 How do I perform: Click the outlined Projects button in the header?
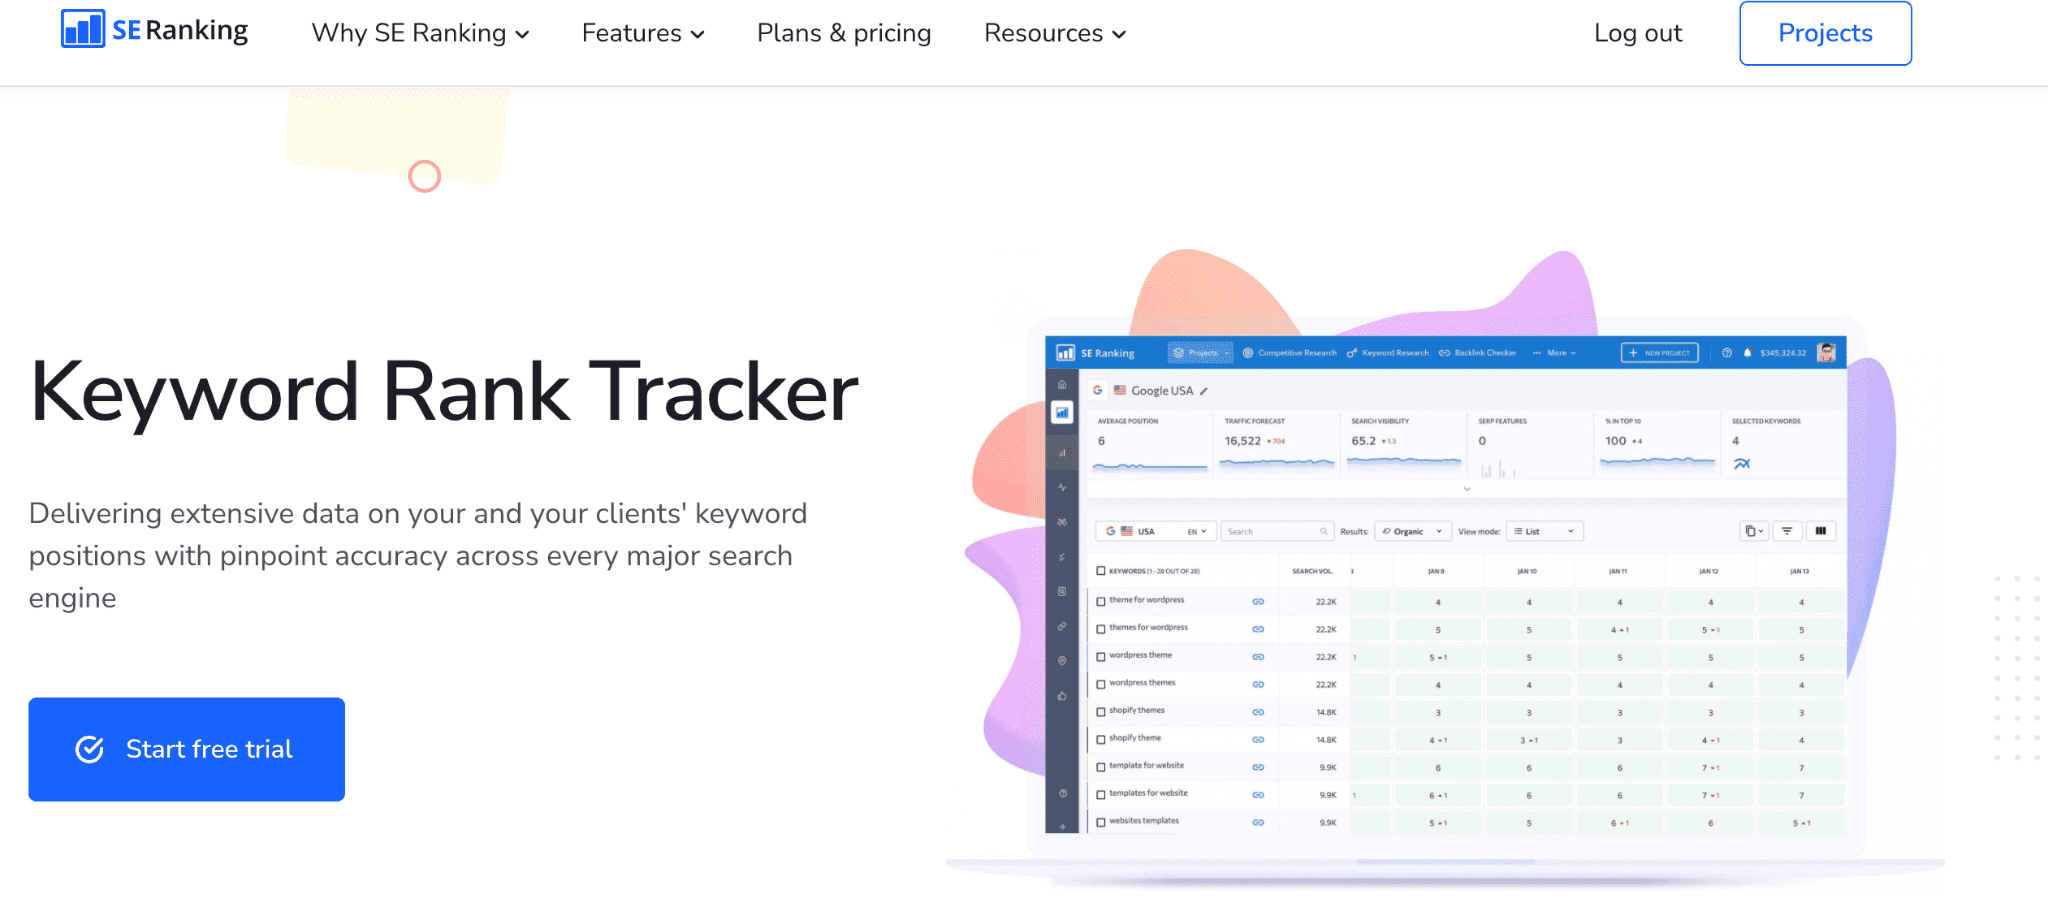(1825, 33)
